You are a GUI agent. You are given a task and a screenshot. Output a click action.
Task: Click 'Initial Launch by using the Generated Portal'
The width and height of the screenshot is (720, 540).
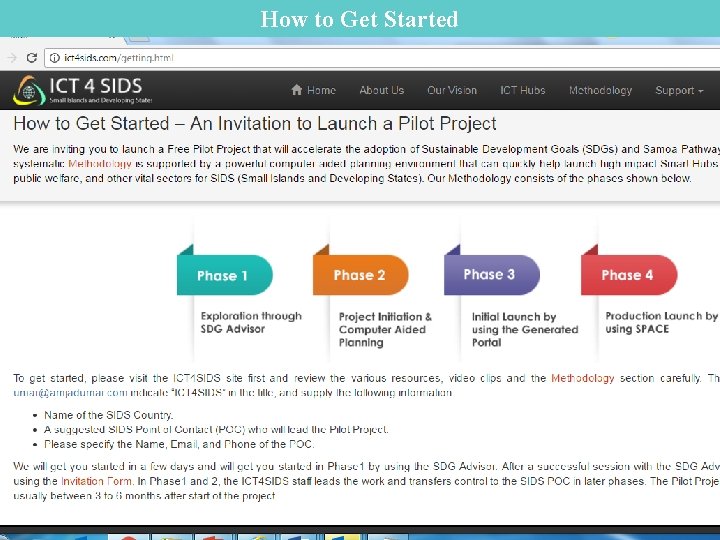tap(525, 329)
